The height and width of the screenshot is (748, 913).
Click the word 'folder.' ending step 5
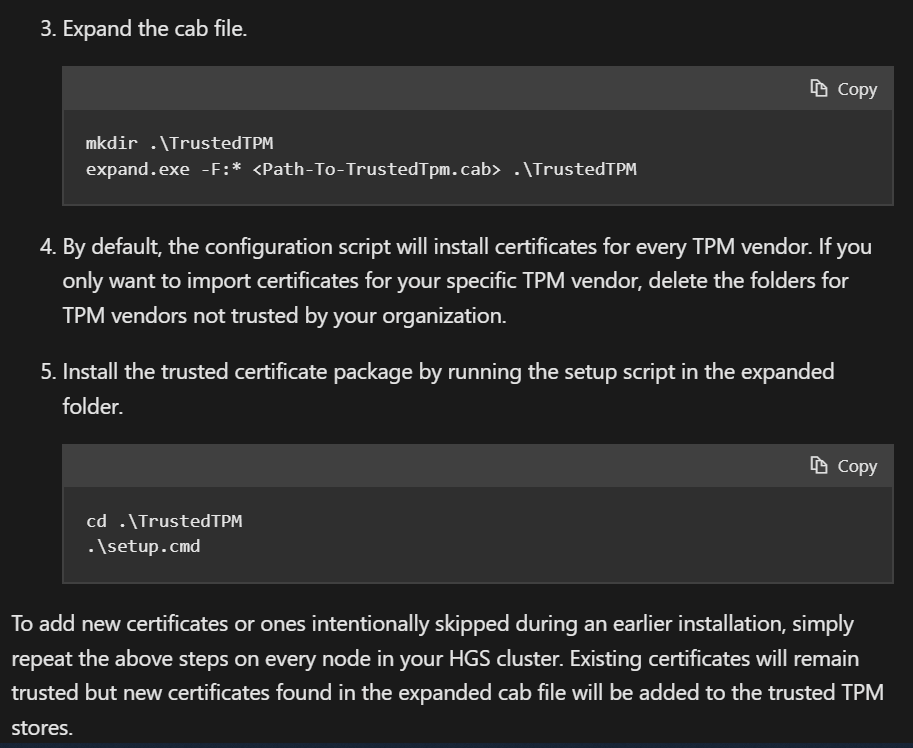click(x=93, y=407)
